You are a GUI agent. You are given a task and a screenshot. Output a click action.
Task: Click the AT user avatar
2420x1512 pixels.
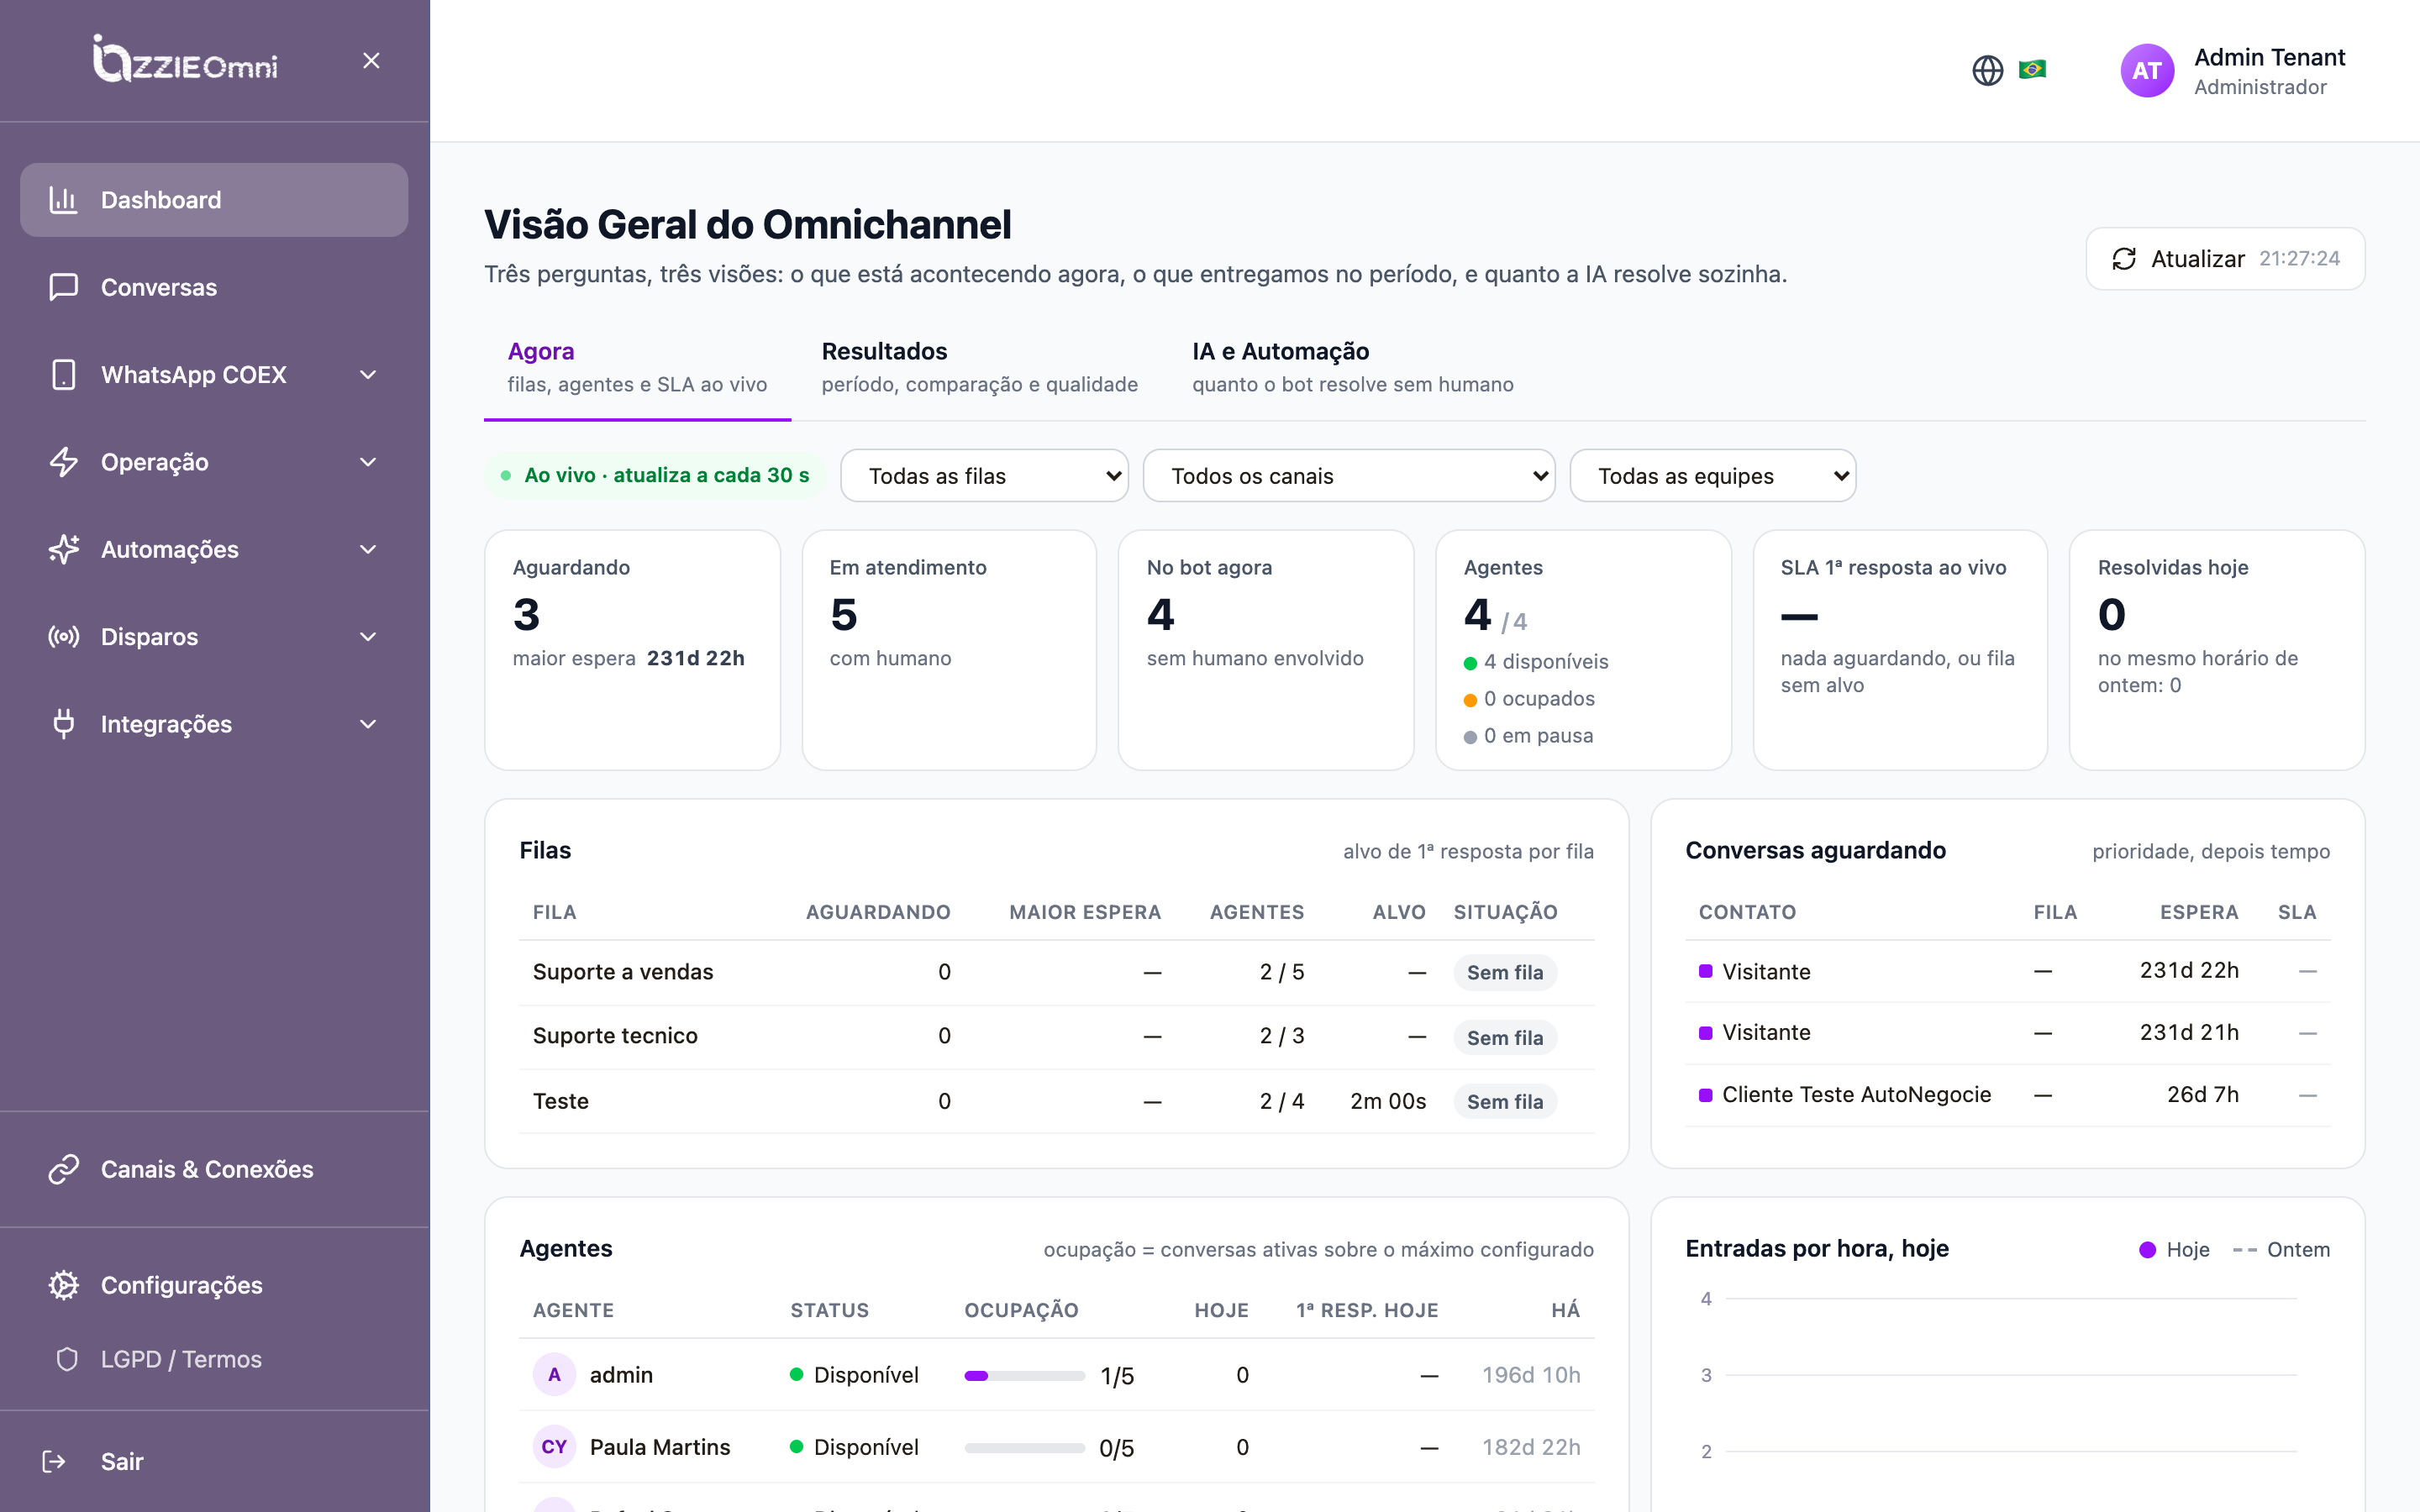[2147, 70]
